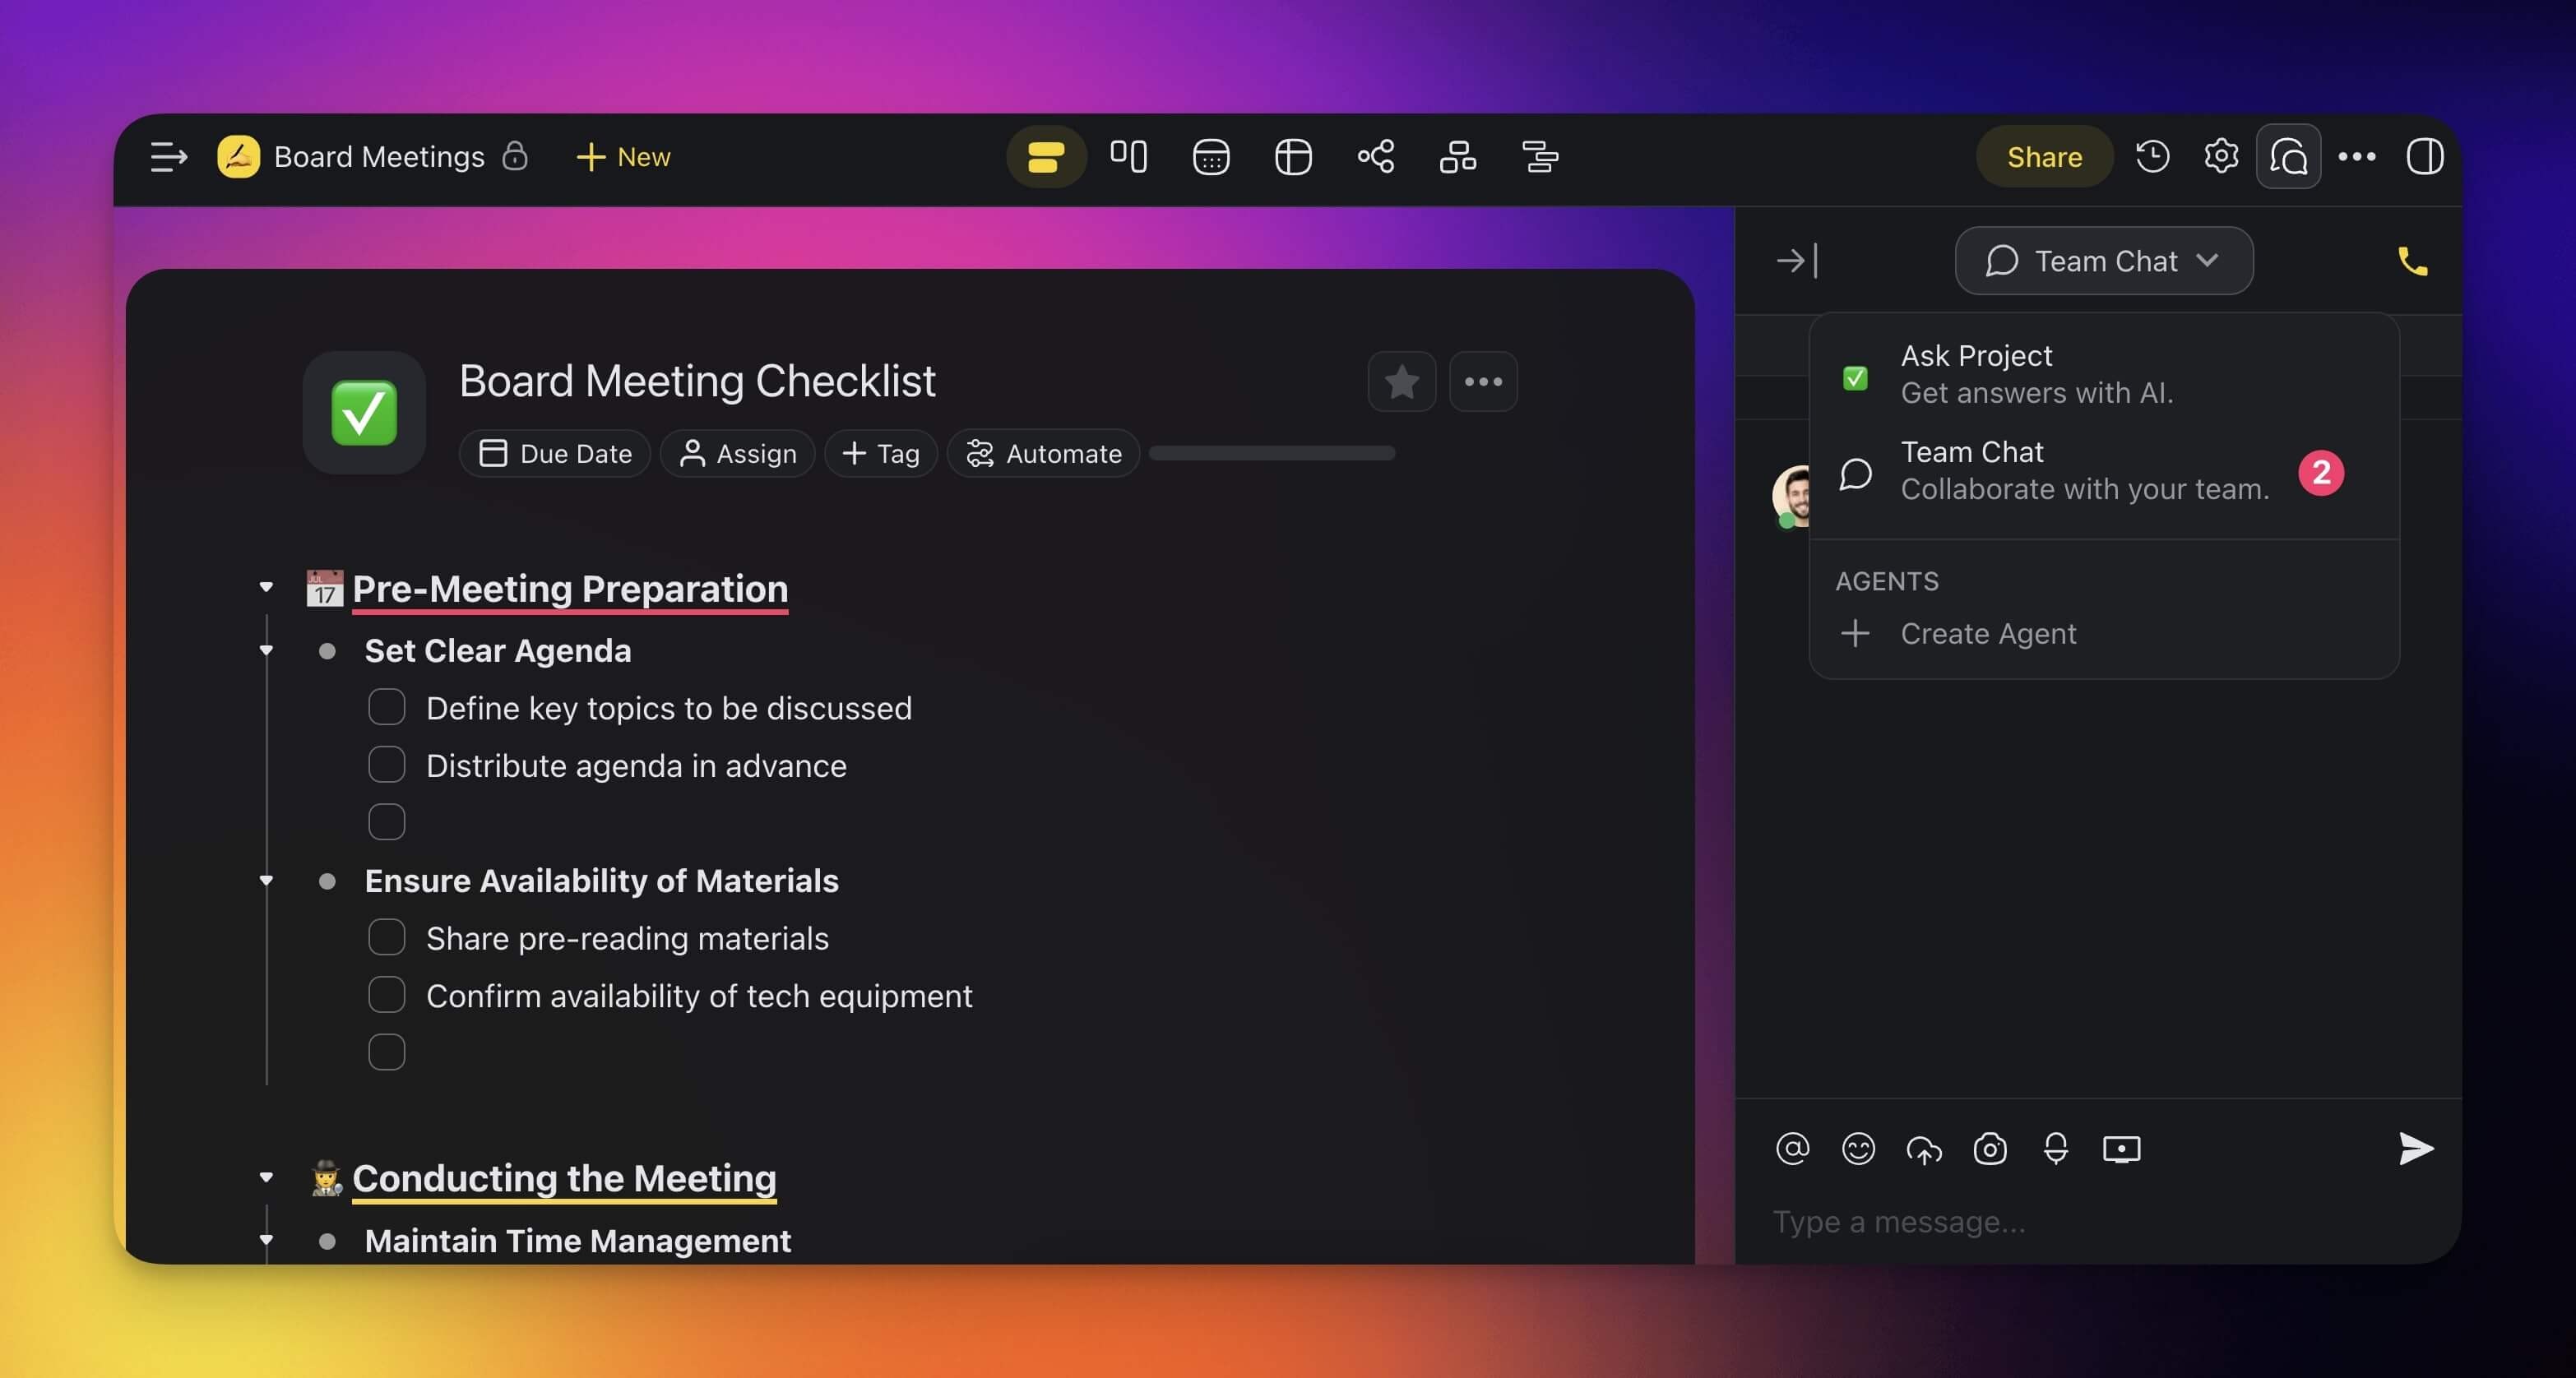This screenshot has width=2576, height=1378.
Task: Collapse the Conducting the Meeting section
Action: coord(266,1177)
